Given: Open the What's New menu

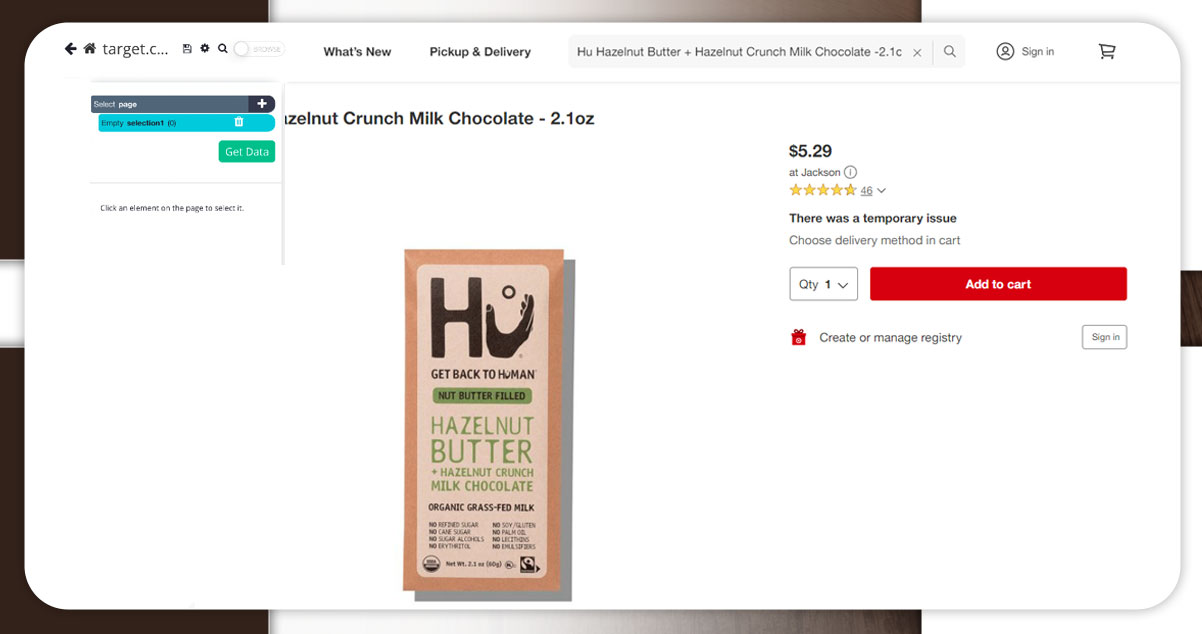Looking at the screenshot, I should point(357,52).
